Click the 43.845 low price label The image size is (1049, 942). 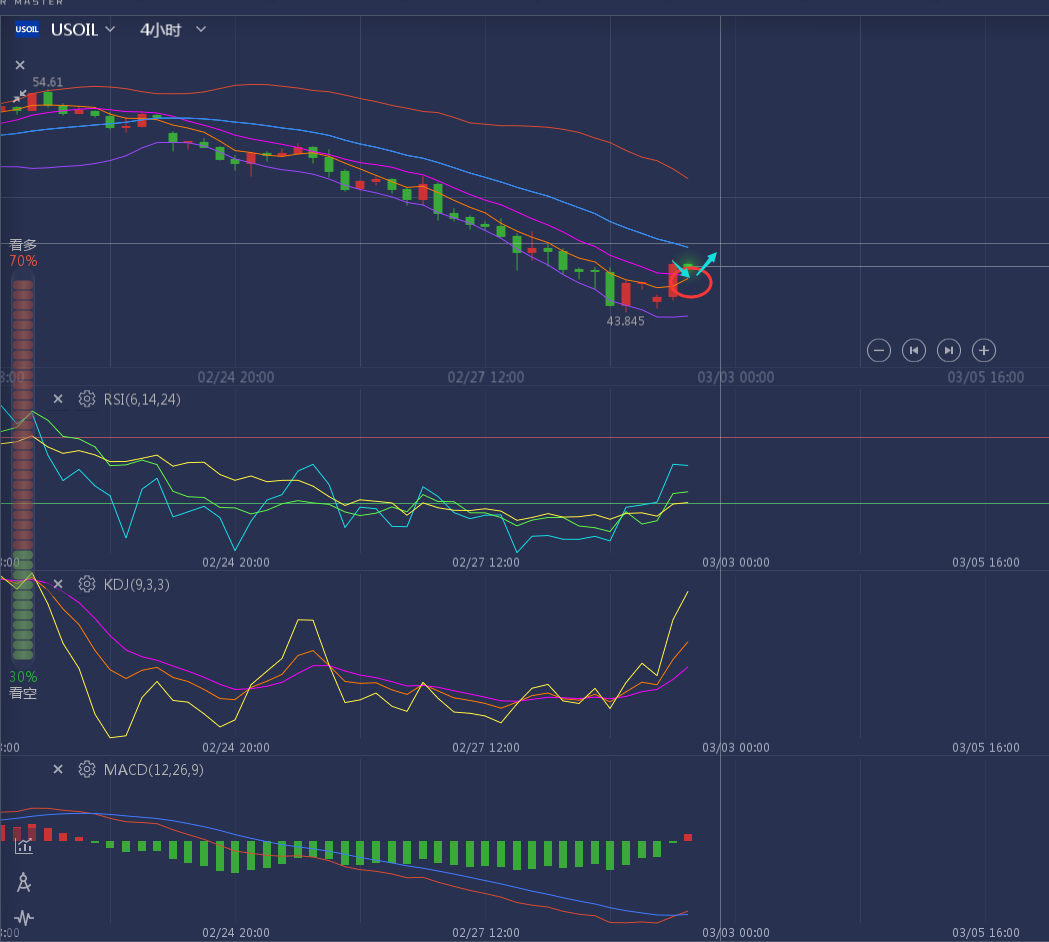[626, 321]
